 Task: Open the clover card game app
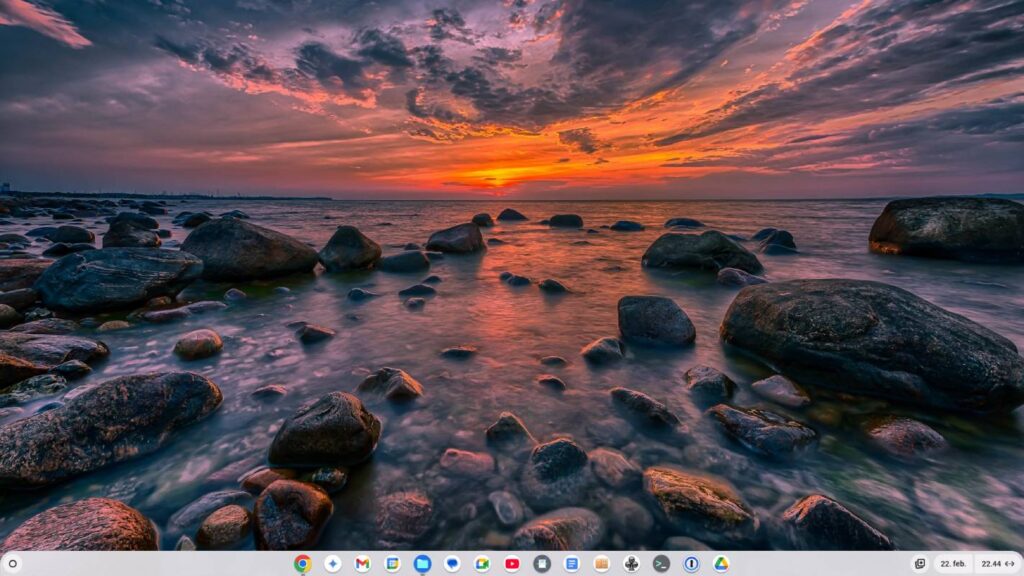(631, 564)
